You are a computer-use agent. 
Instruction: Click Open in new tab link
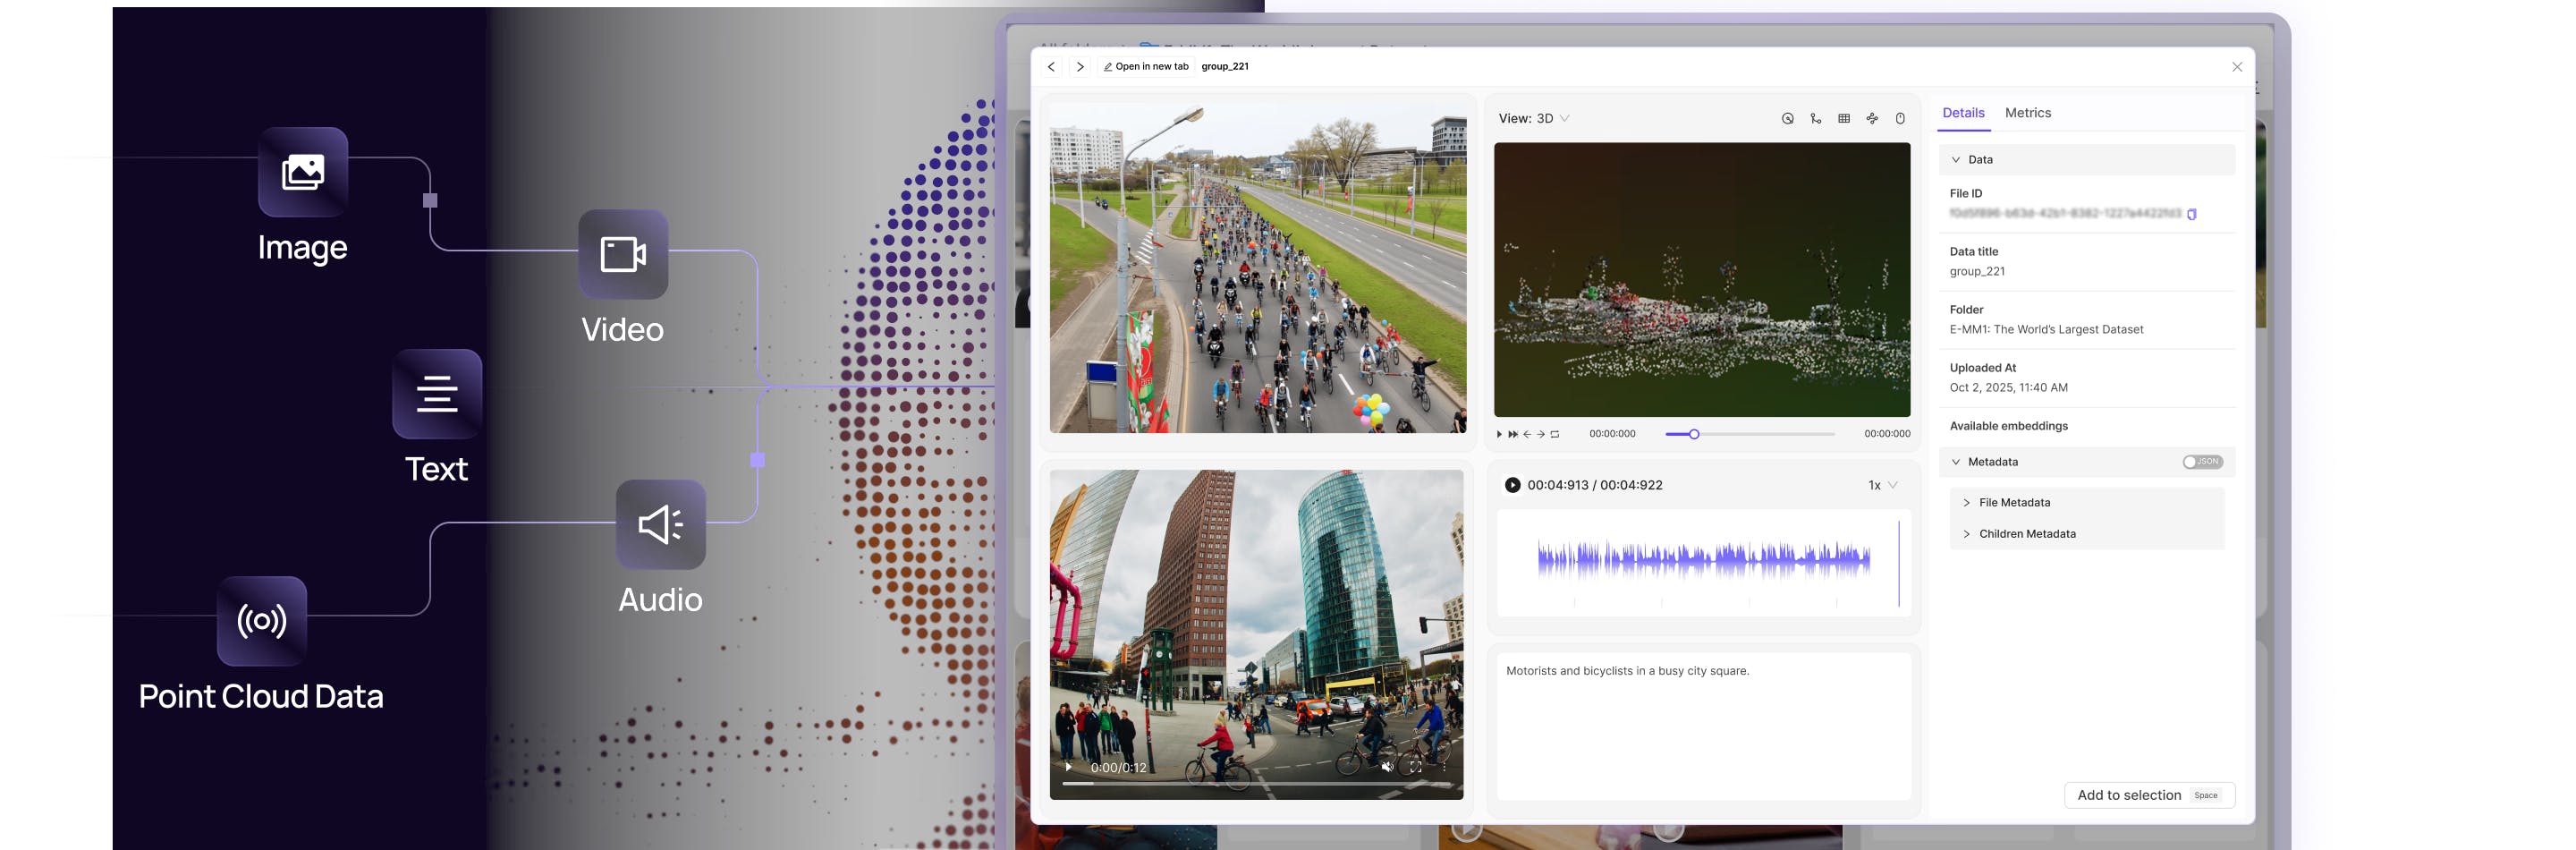click(x=1146, y=67)
